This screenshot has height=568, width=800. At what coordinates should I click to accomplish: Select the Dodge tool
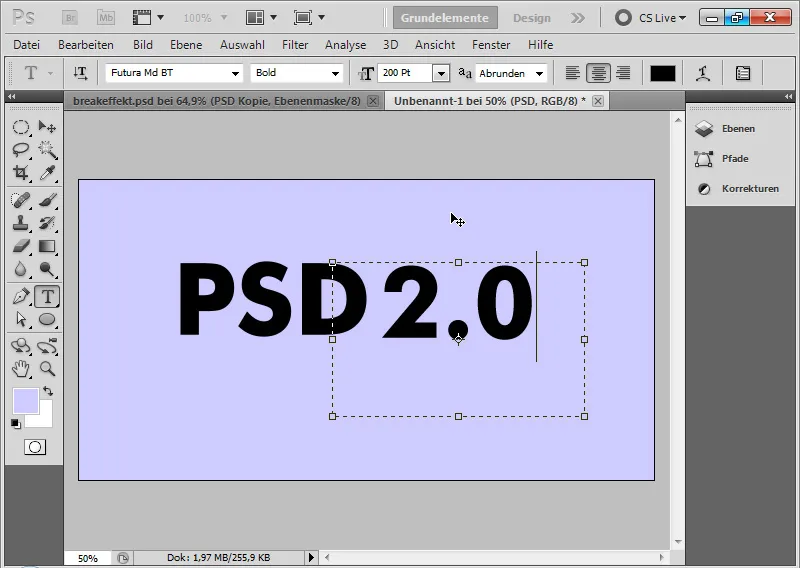(x=47, y=269)
